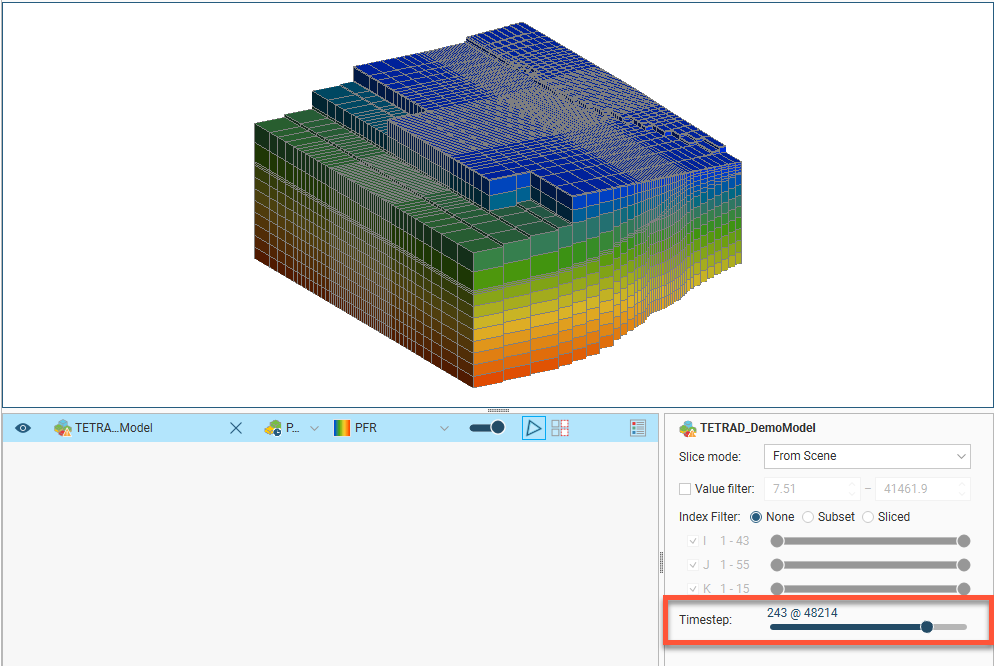The image size is (994, 666).
Task: Open the Slice mode From Scene dropdown
Action: pyautogui.click(x=866, y=456)
